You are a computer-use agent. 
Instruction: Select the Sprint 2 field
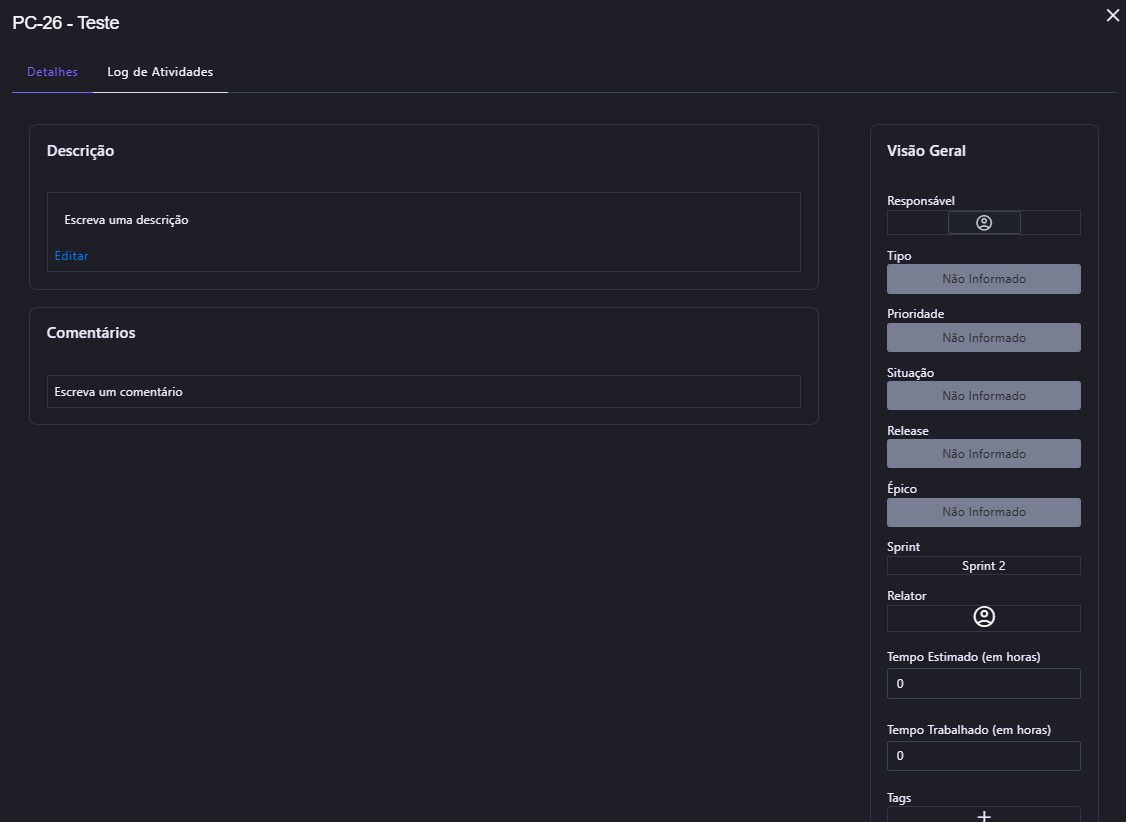(x=984, y=566)
